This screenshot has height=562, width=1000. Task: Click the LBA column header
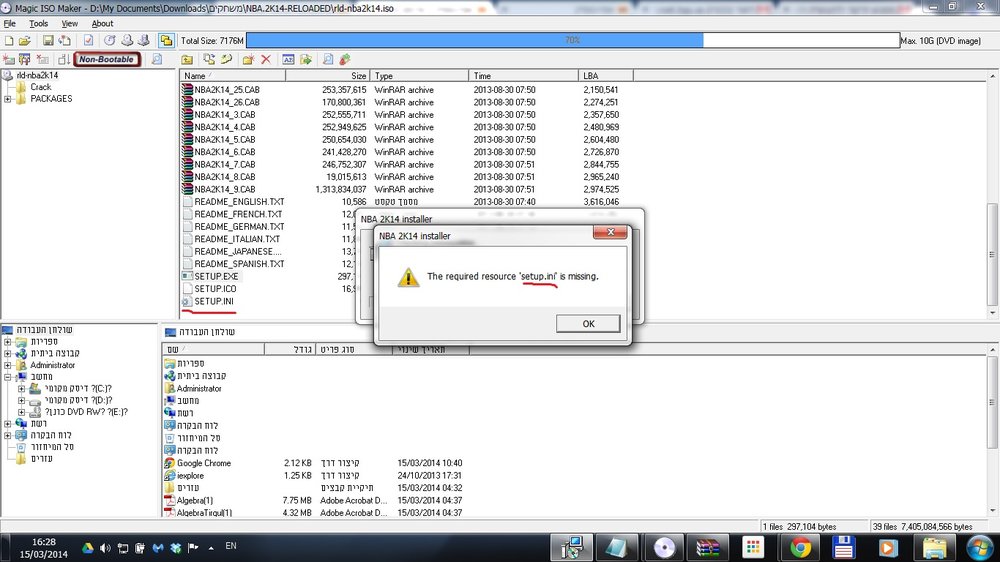click(x=605, y=76)
